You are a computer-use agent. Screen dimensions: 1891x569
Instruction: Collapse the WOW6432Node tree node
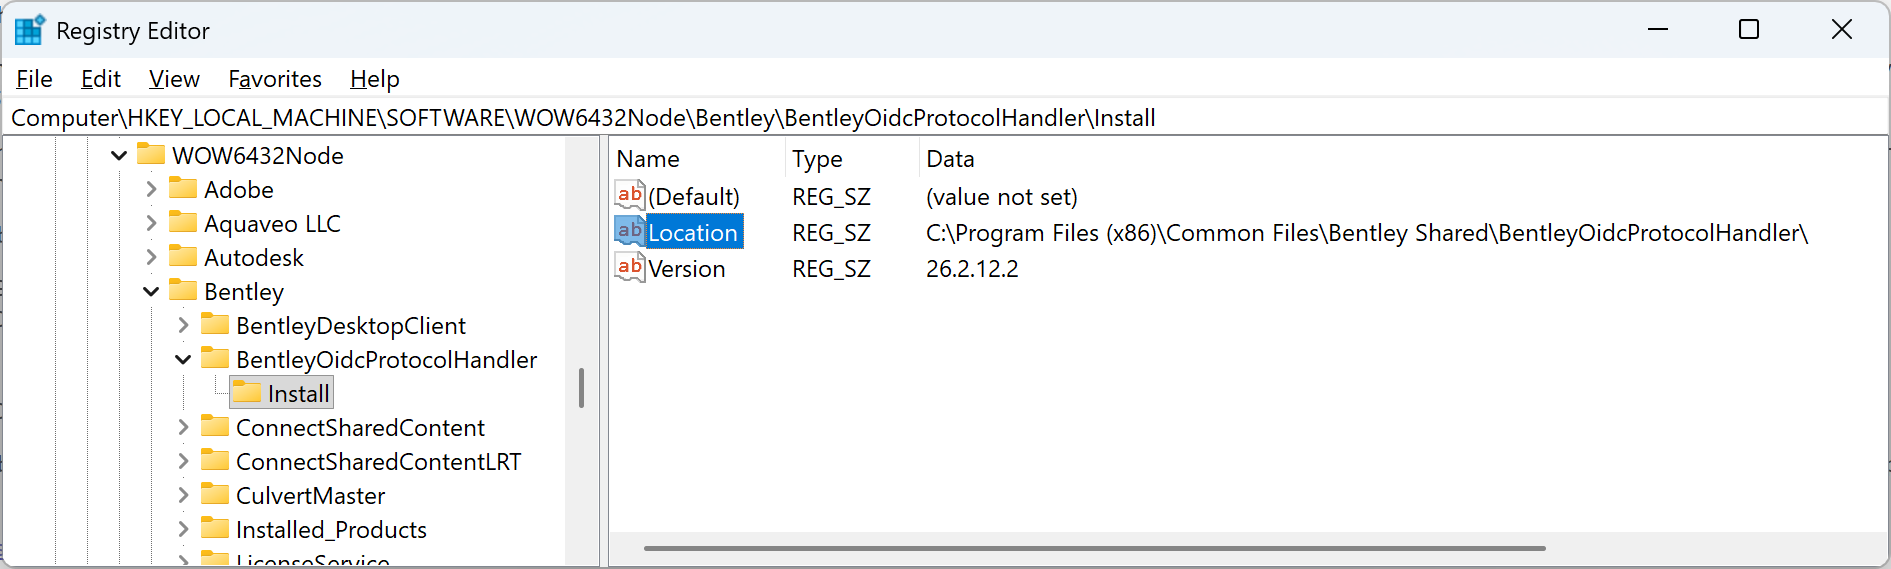tap(119, 155)
